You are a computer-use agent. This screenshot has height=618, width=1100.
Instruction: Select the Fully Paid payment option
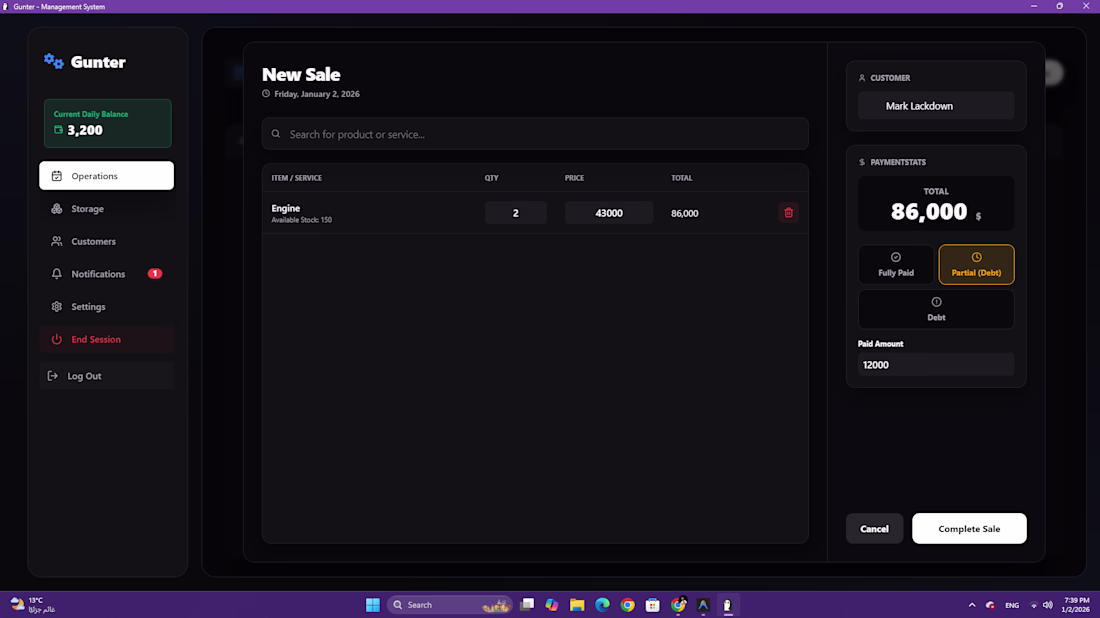click(x=896, y=264)
